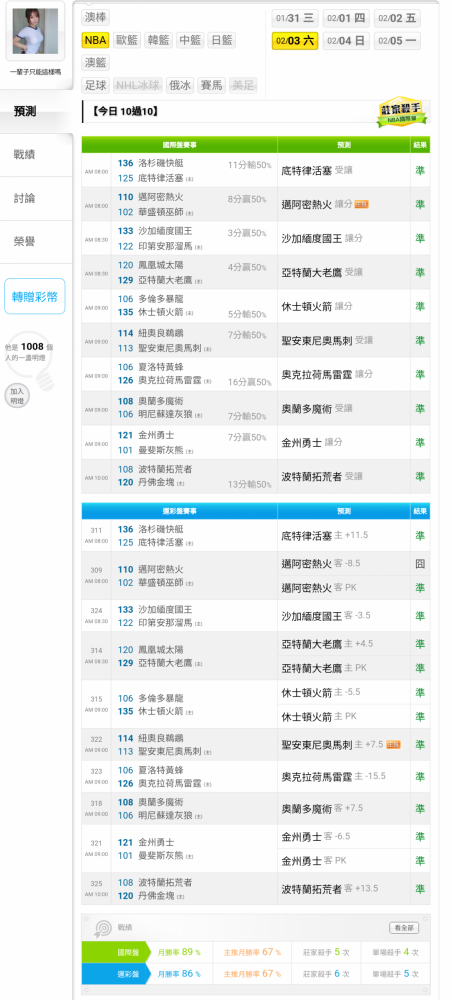Open the 賽馬 tab
Viewport: 452px width, 1000px height.
point(210,85)
